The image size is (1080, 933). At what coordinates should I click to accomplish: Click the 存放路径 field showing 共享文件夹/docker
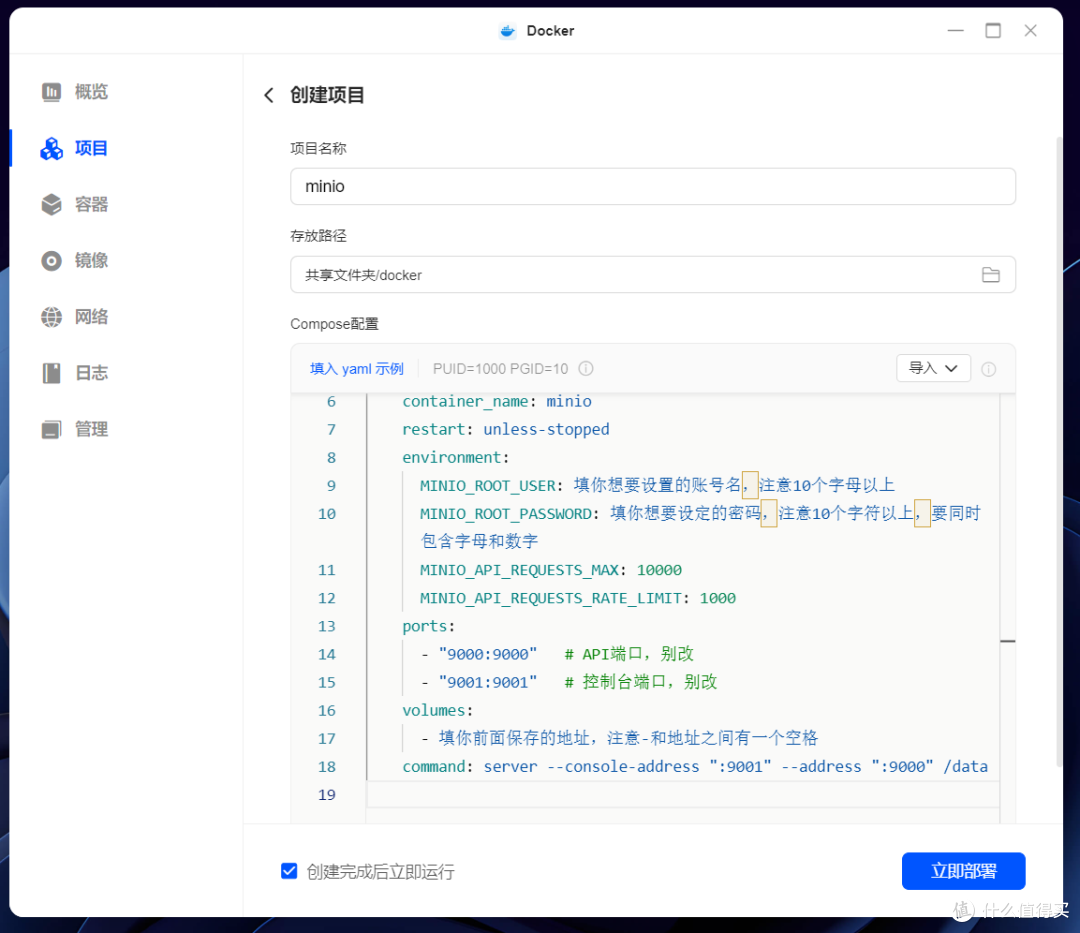coord(652,275)
